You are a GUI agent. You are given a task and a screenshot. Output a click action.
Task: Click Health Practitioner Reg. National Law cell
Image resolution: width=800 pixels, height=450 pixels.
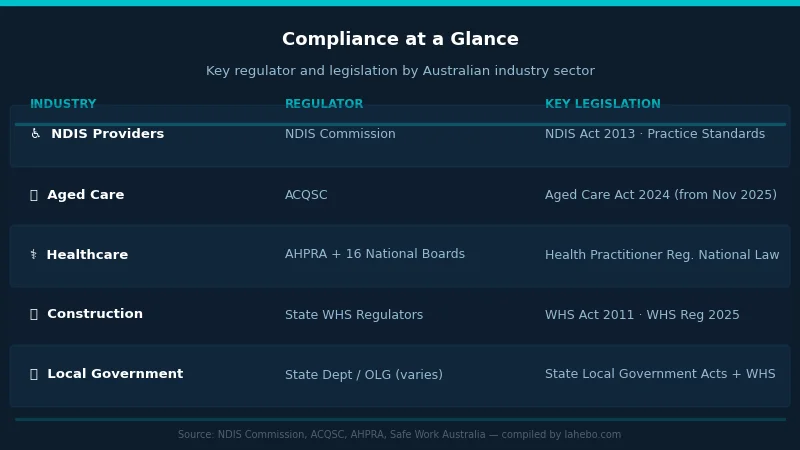[x=662, y=255]
